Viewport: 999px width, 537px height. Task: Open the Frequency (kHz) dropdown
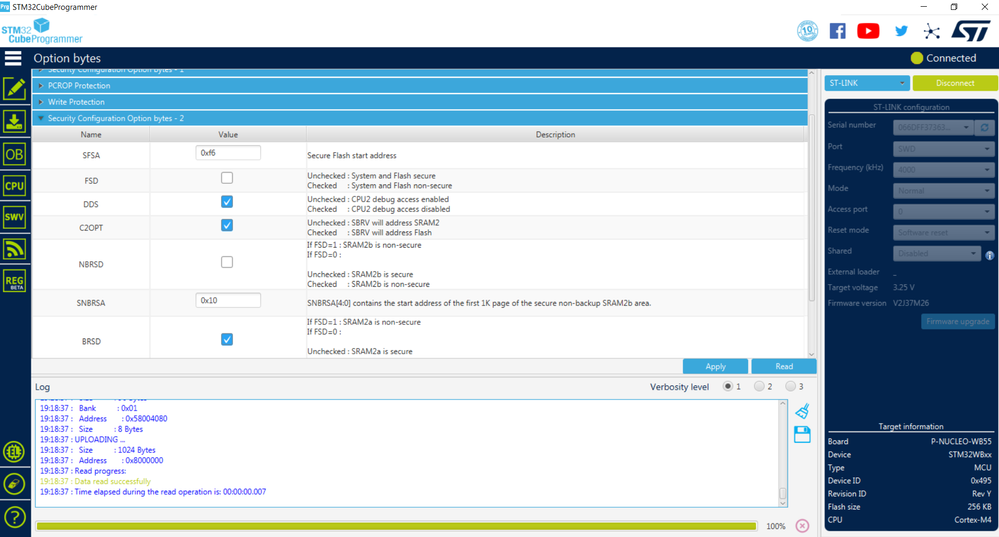pyautogui.click(x=943, y=169)
